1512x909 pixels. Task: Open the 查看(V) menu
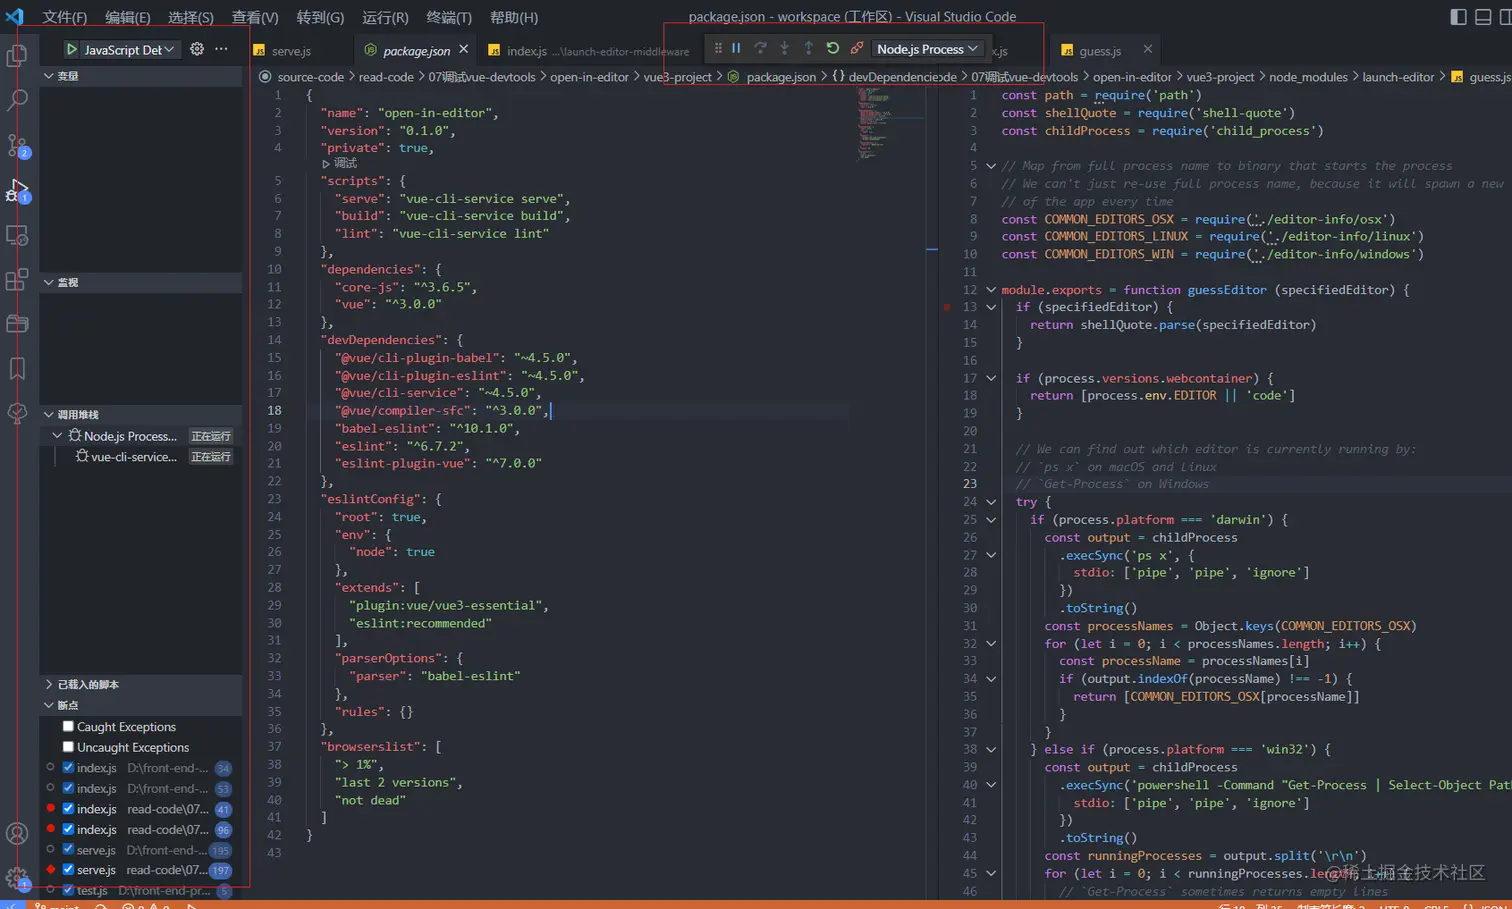255,17
